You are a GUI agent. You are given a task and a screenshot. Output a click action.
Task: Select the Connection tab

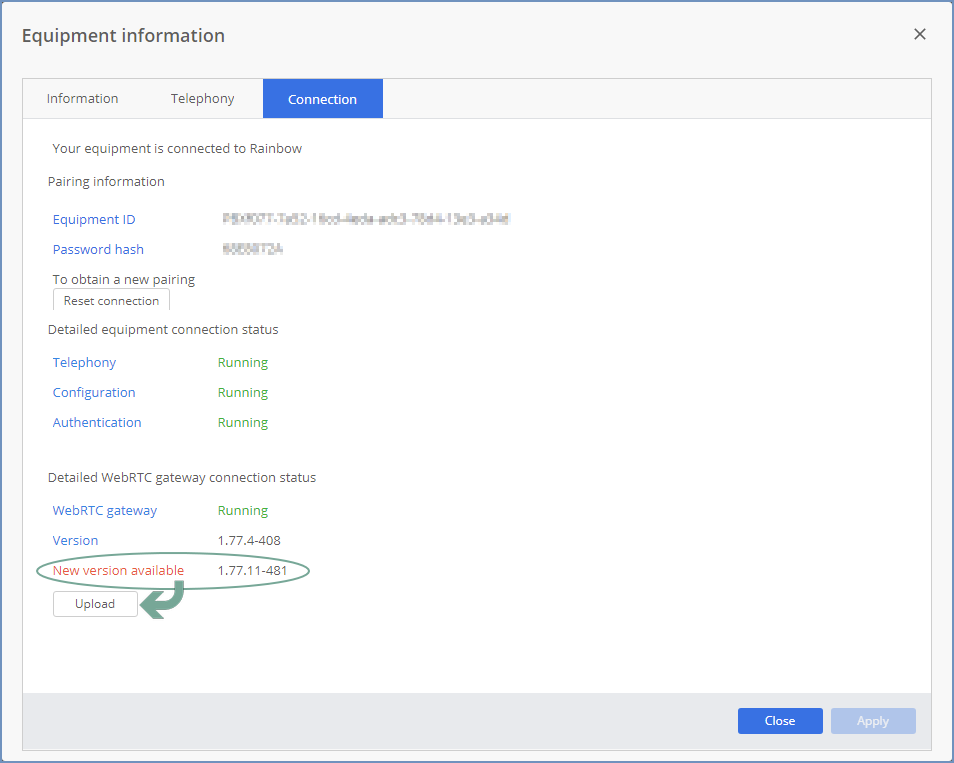click(x=322, y=99)
